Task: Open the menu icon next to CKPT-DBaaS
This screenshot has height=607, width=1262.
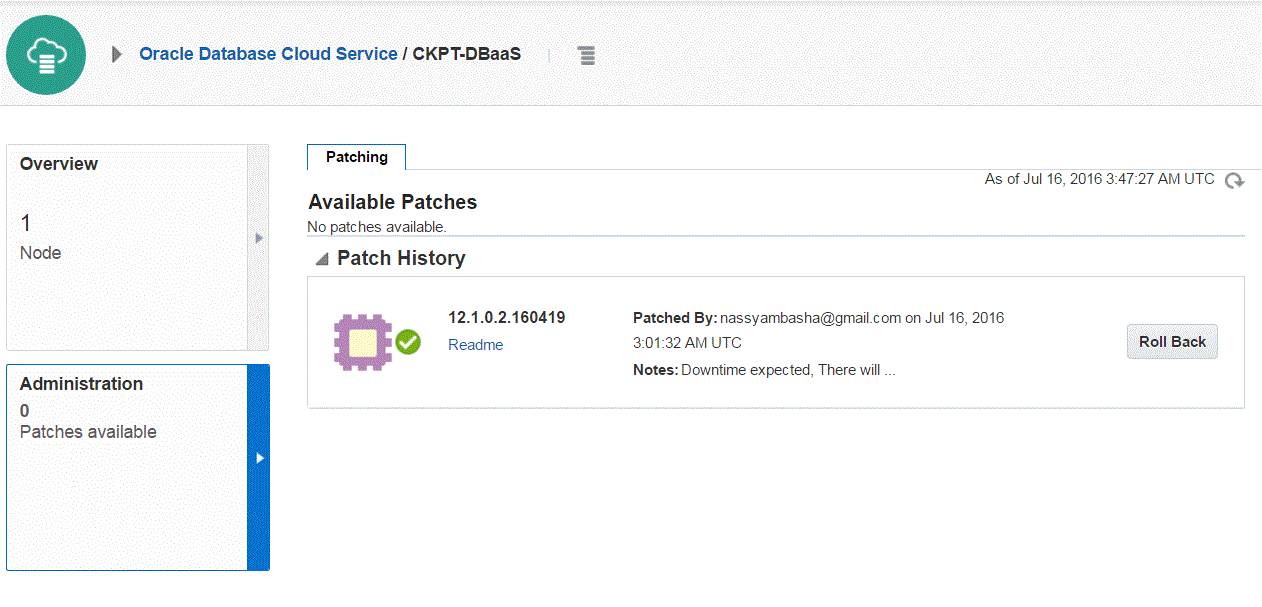Action: coord(587,56)
